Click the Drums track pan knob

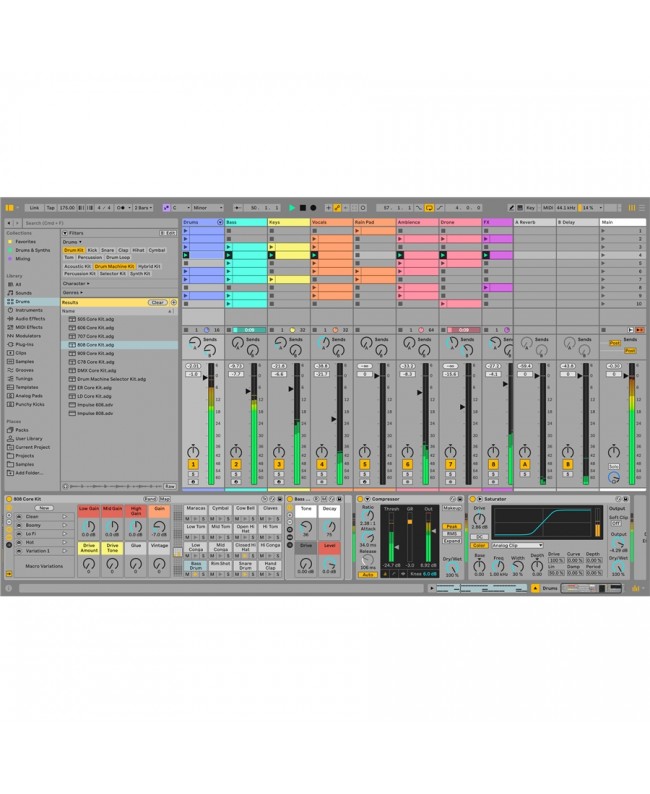pyautogui.click(x=193, y=451)
